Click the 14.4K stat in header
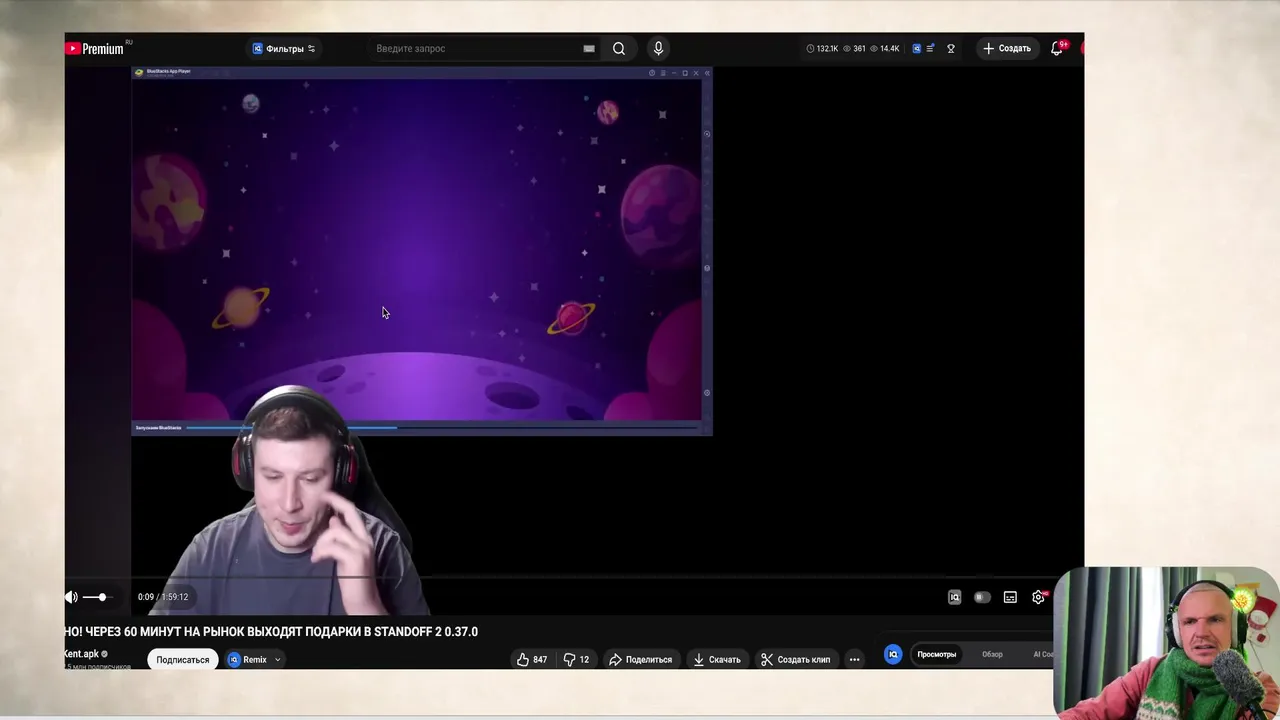The height and width of the screenshot is (720, 1280). click(x=884, y=48)
